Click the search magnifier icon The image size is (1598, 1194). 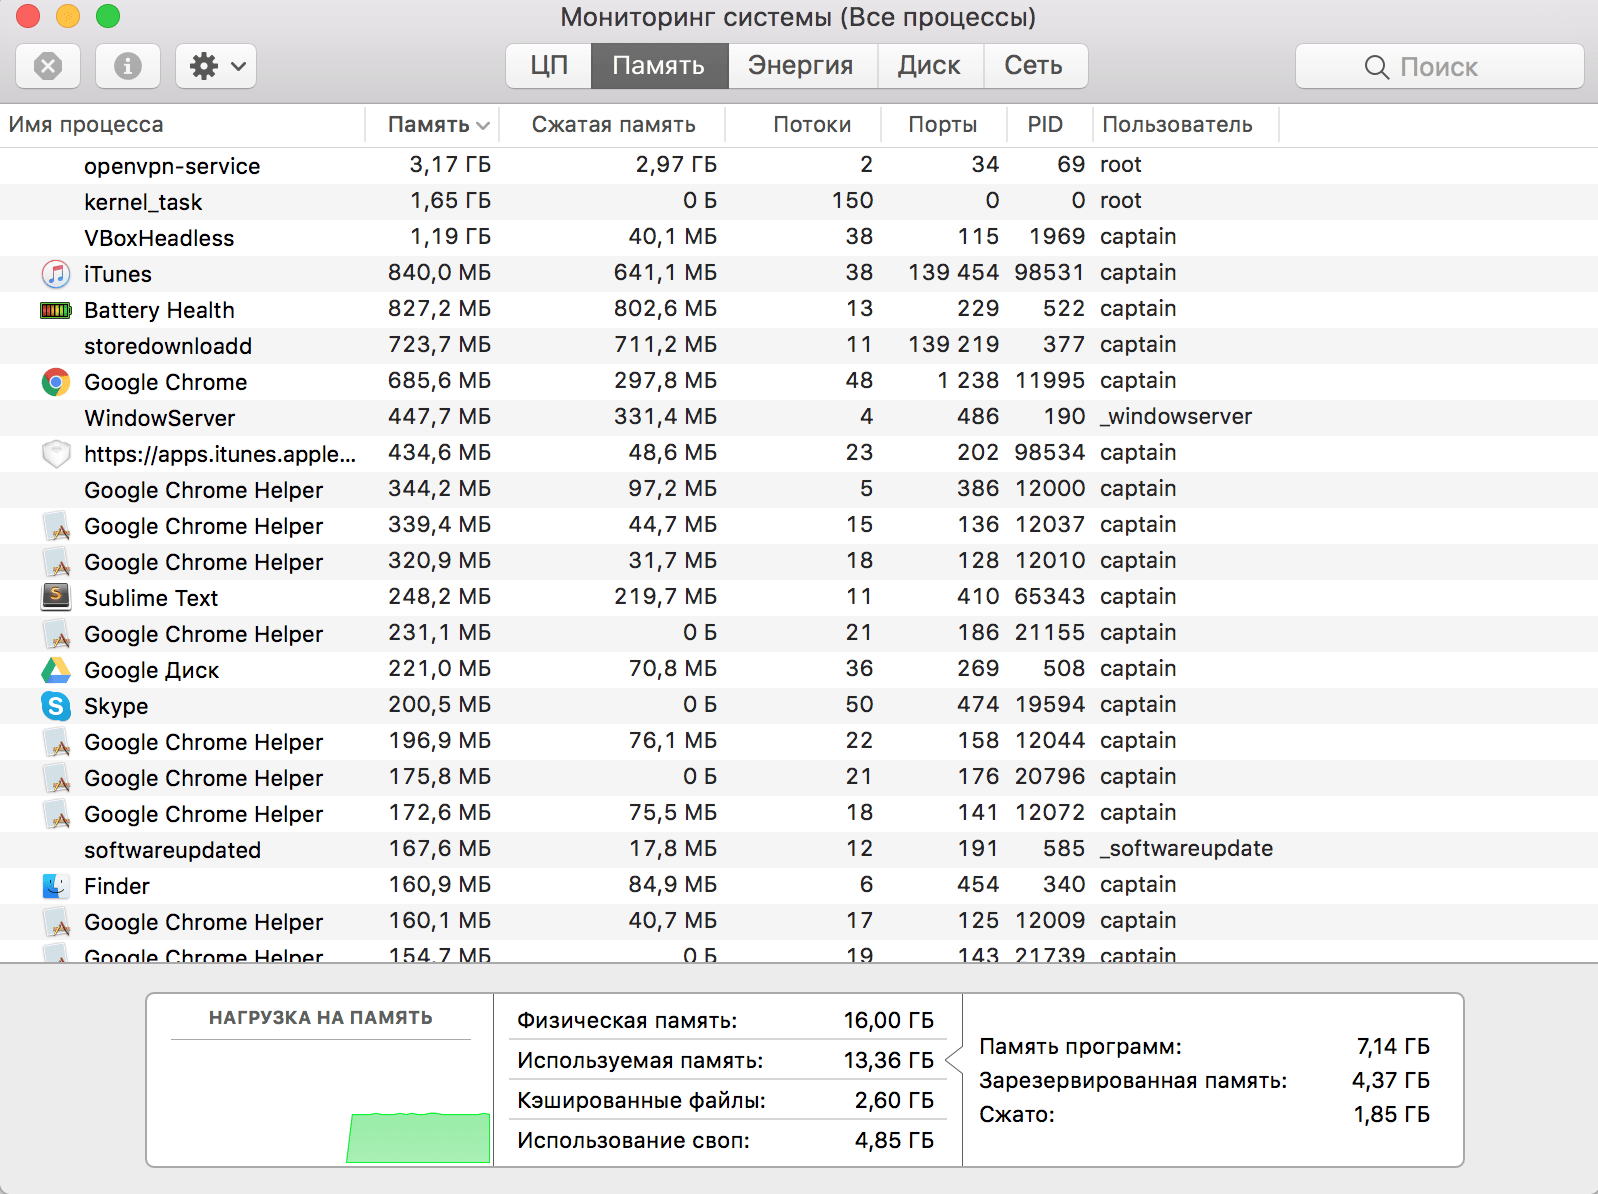tap(1376, 67)
